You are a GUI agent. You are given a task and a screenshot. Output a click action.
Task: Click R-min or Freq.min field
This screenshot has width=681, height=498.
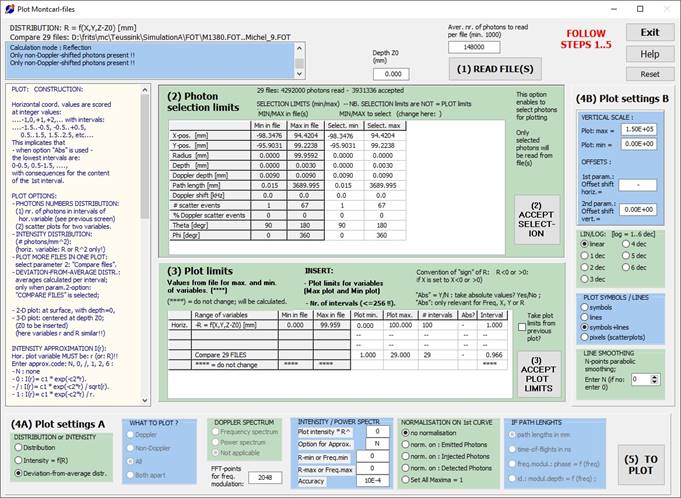coord(372,456)
